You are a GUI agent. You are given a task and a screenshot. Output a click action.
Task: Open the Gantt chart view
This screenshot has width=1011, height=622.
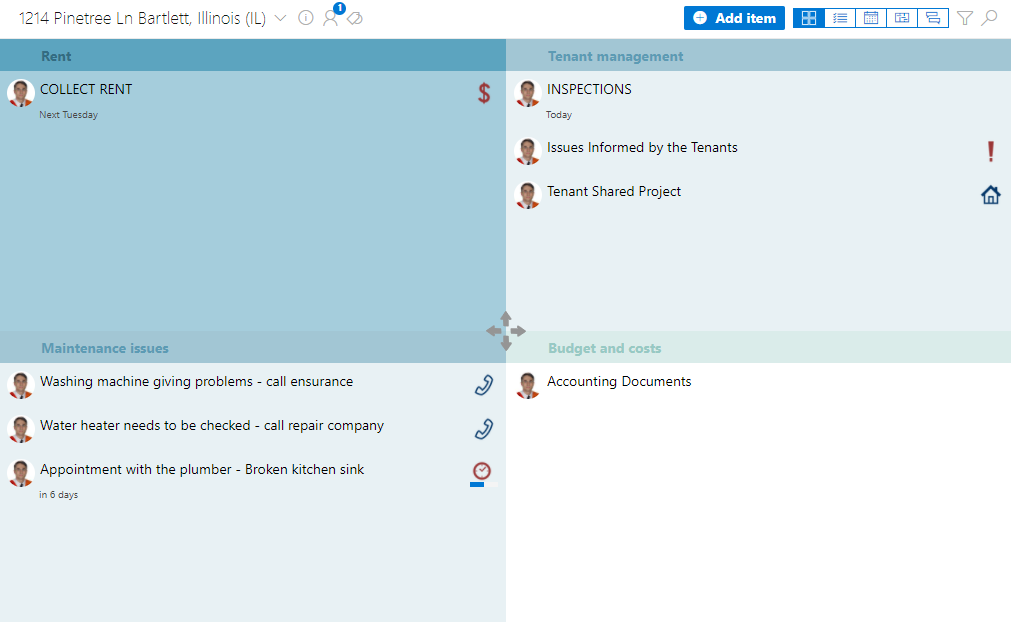pos(933,18)
